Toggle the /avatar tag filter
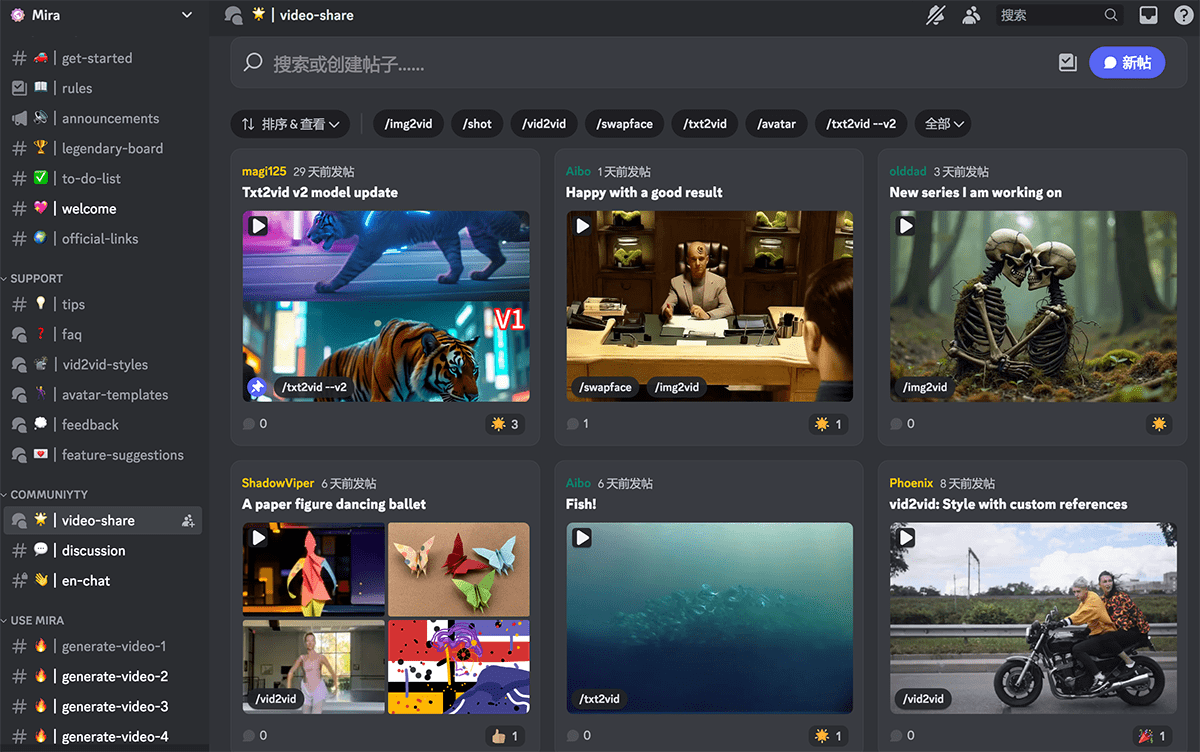The width and height of the screenshot is (1200, 752). (x=776, y=124)
